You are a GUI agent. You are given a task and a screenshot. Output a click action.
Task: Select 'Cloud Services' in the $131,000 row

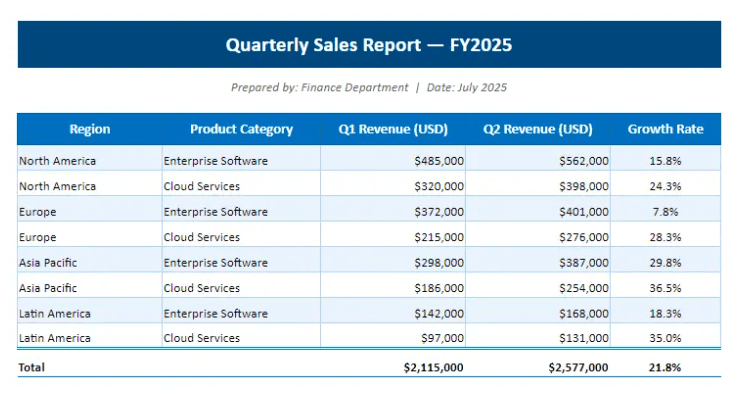coord(202,338)
